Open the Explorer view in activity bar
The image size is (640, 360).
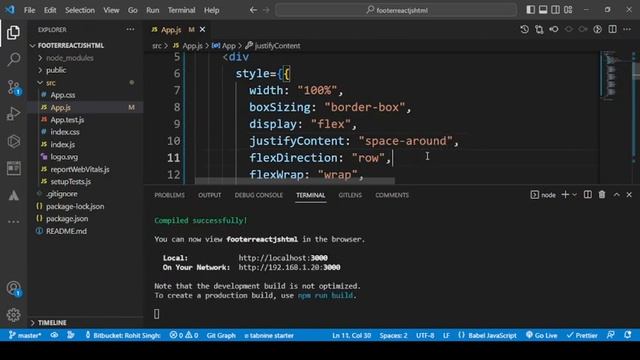pos(13,33)
